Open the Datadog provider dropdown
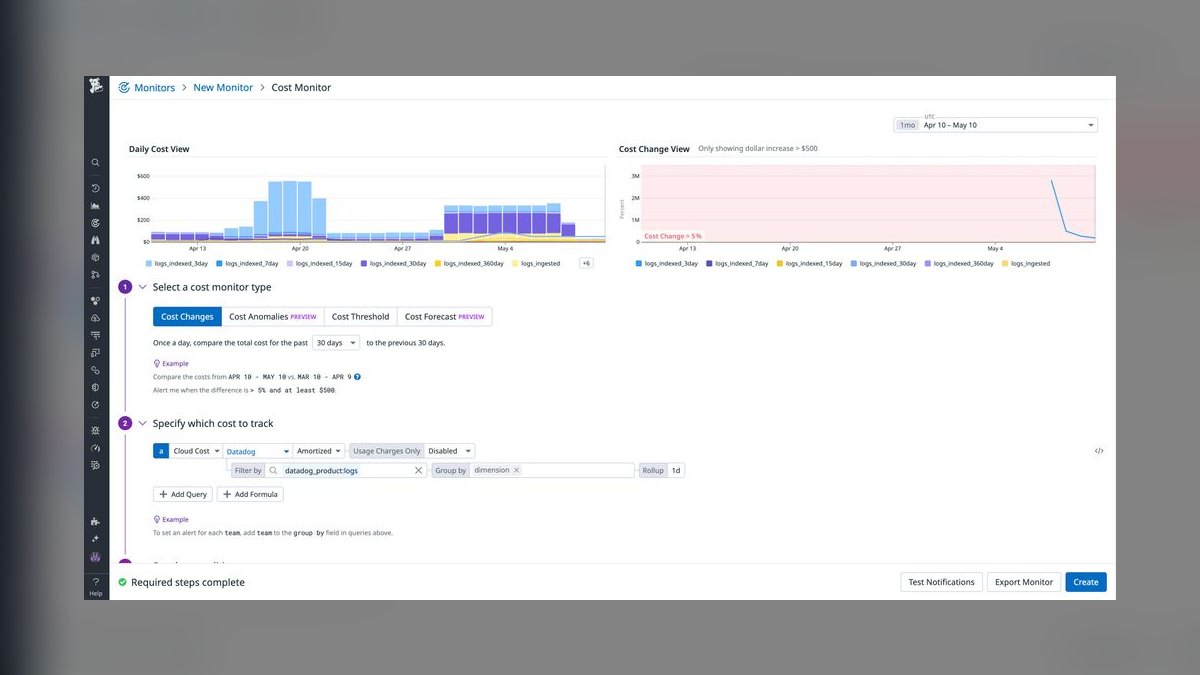Viewport: 1200px width, 675px height. click(x=258, y=451)
